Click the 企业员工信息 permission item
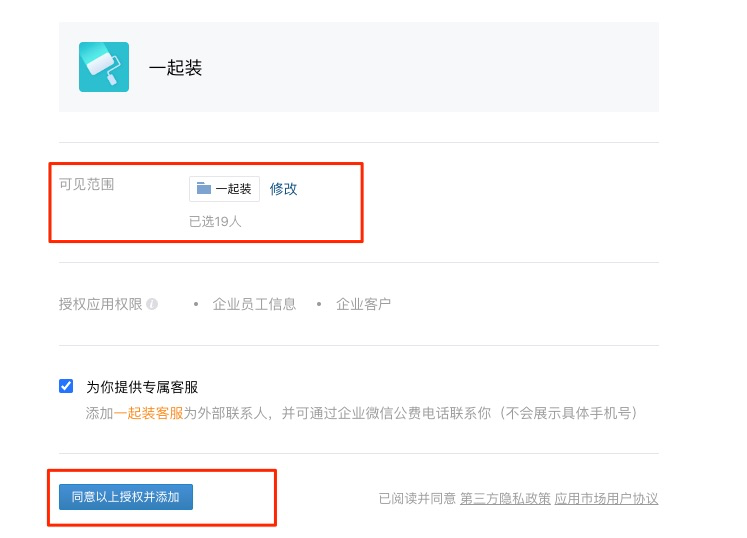747x538 pixels. coord(254,304)
